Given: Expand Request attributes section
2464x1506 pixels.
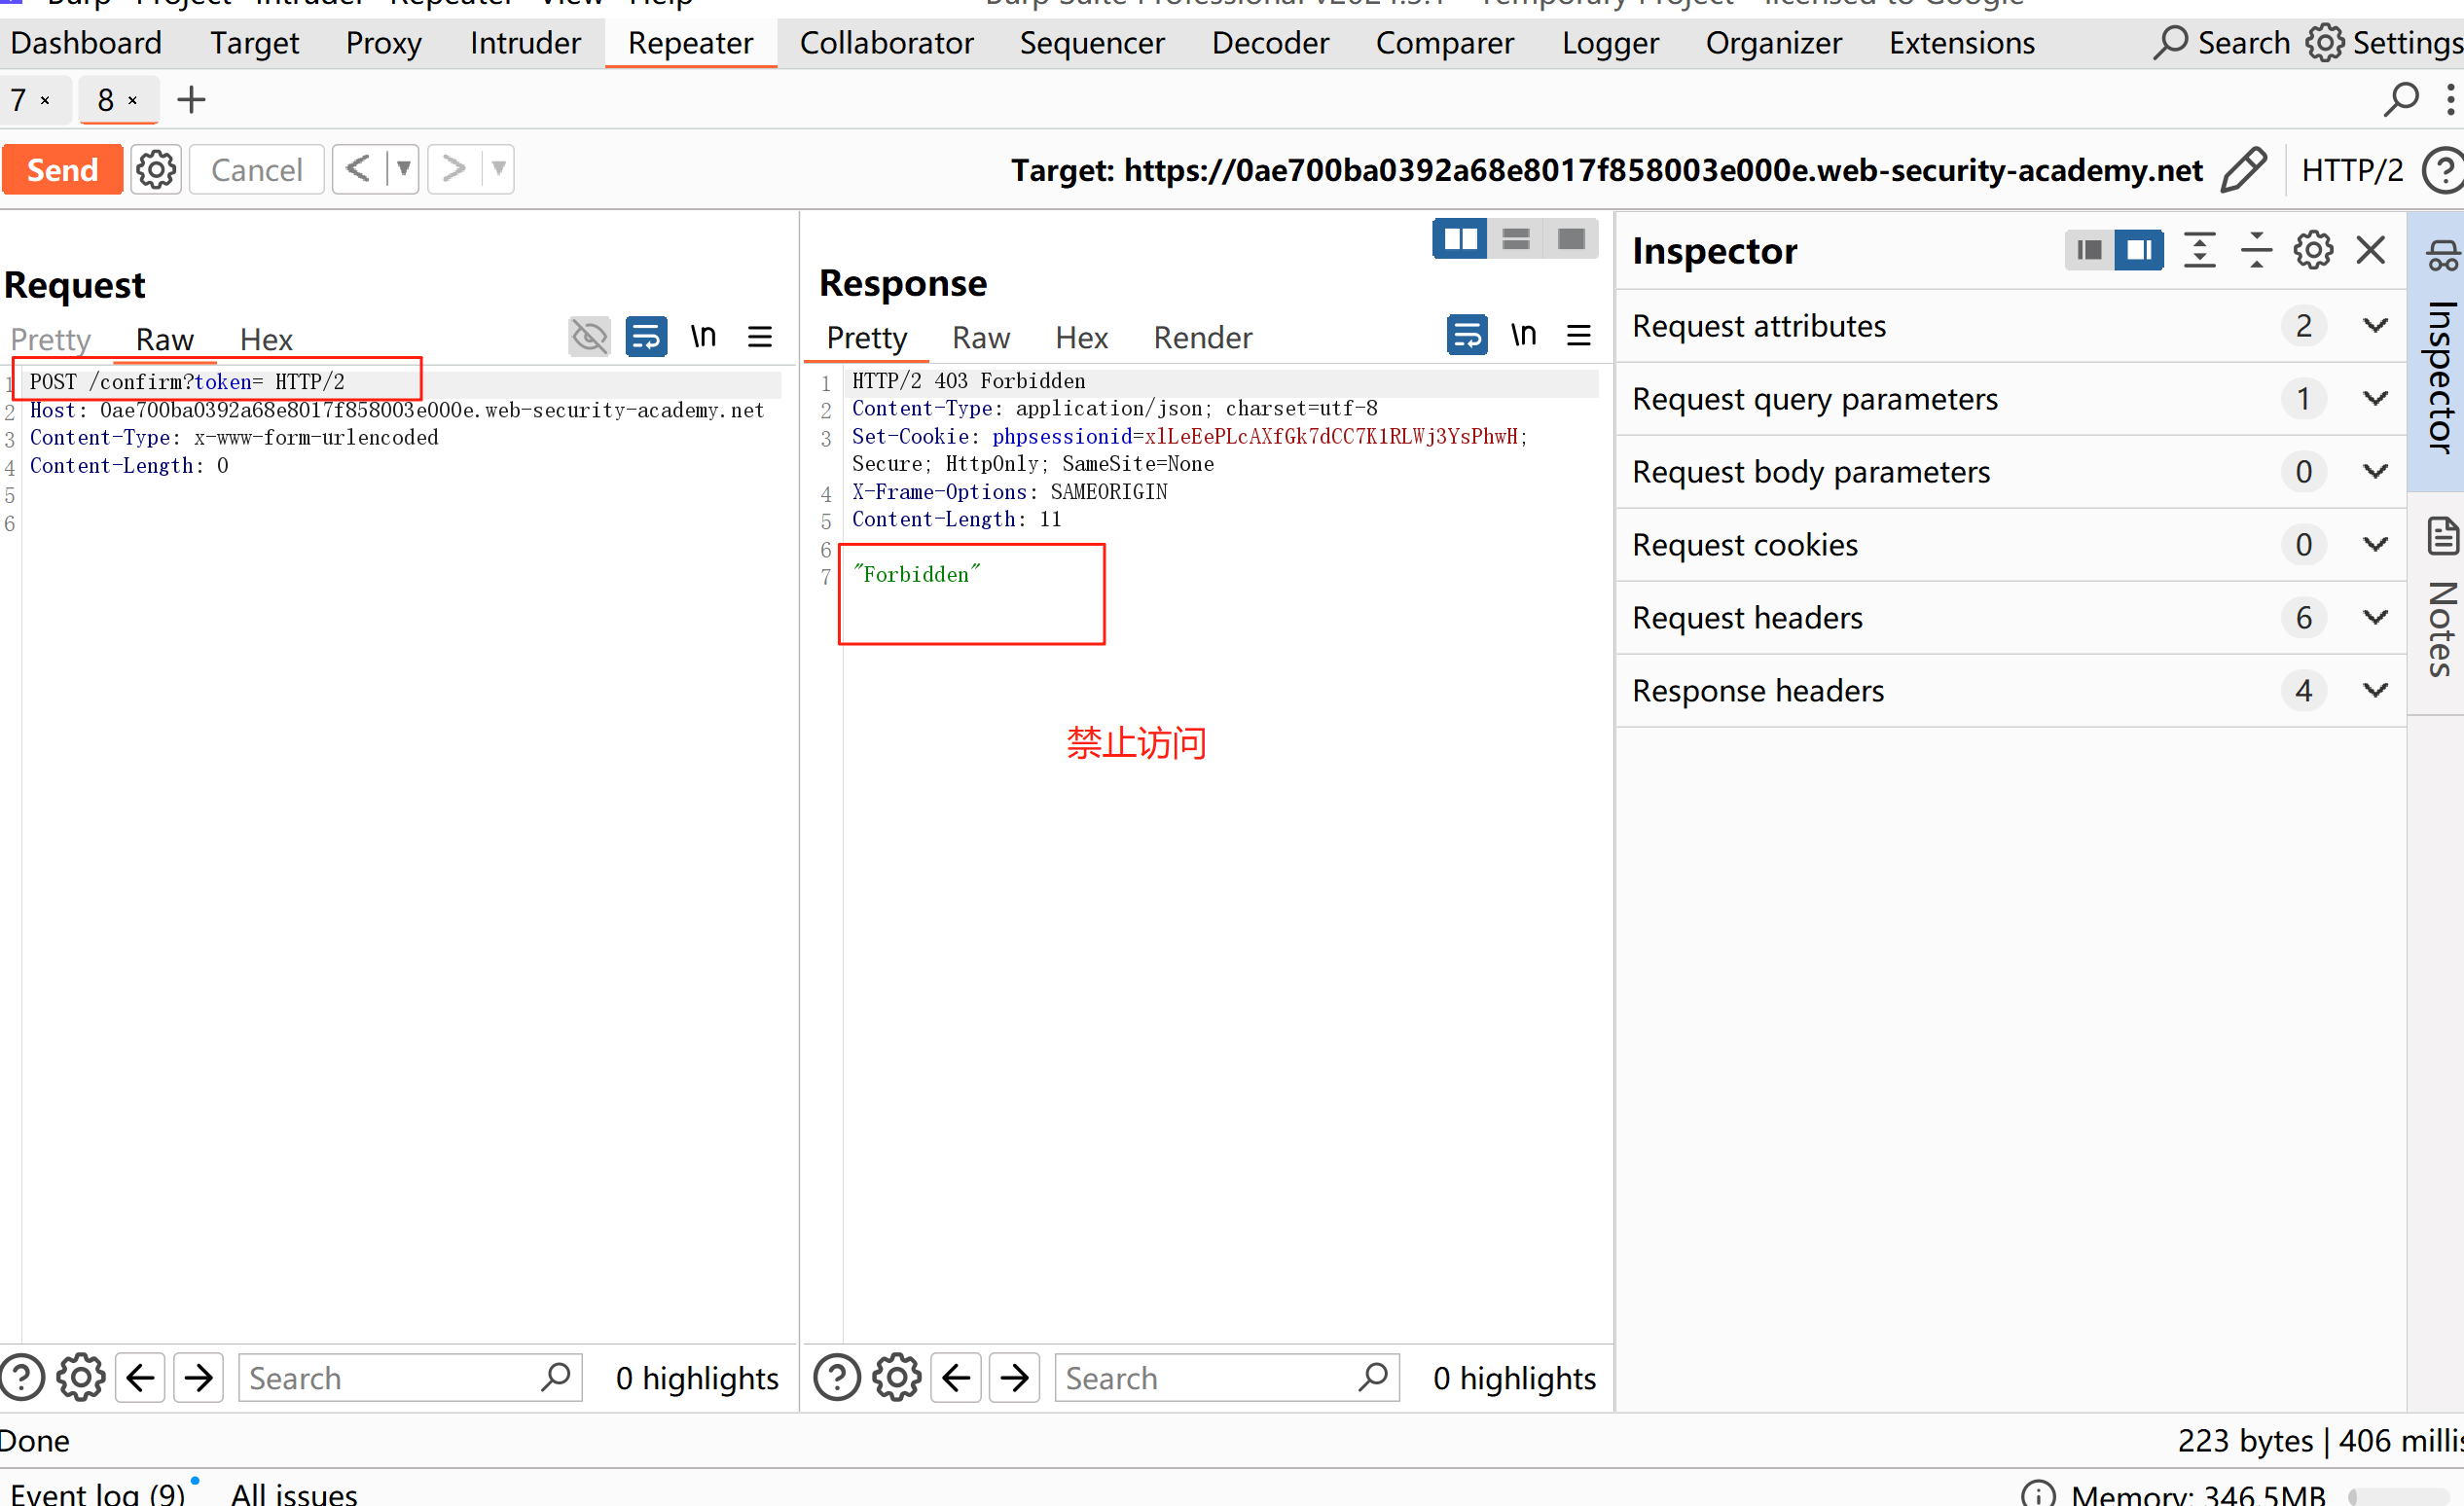Looking at the screenshot, I should 2375,326.
